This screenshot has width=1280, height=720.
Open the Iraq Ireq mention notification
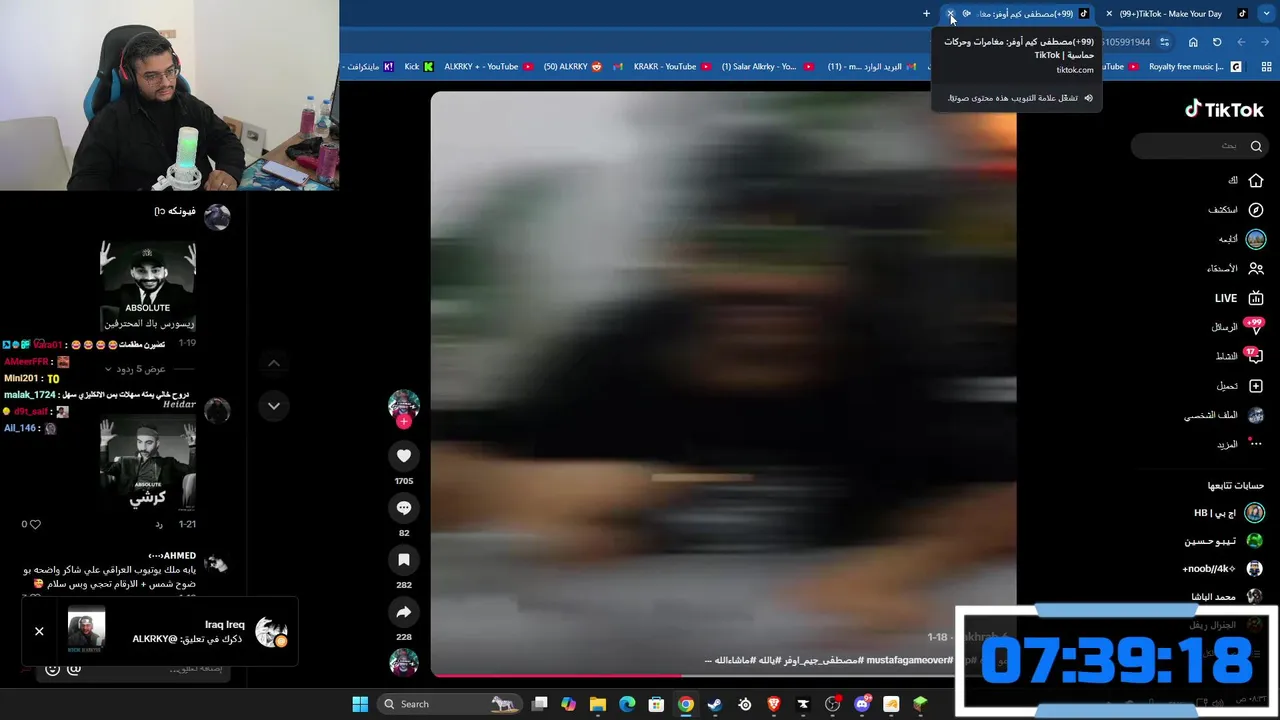[160, 631]
